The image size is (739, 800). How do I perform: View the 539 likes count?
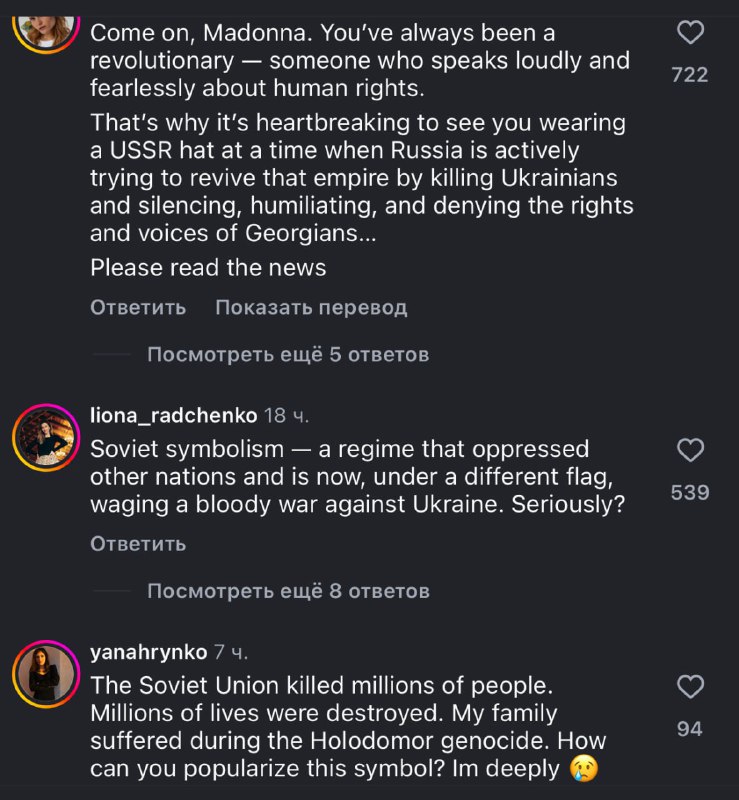690,492
